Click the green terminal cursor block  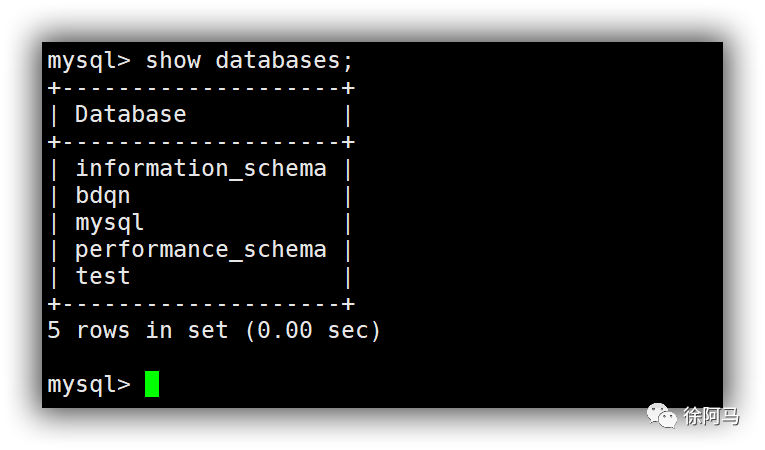tap(152, 384)
